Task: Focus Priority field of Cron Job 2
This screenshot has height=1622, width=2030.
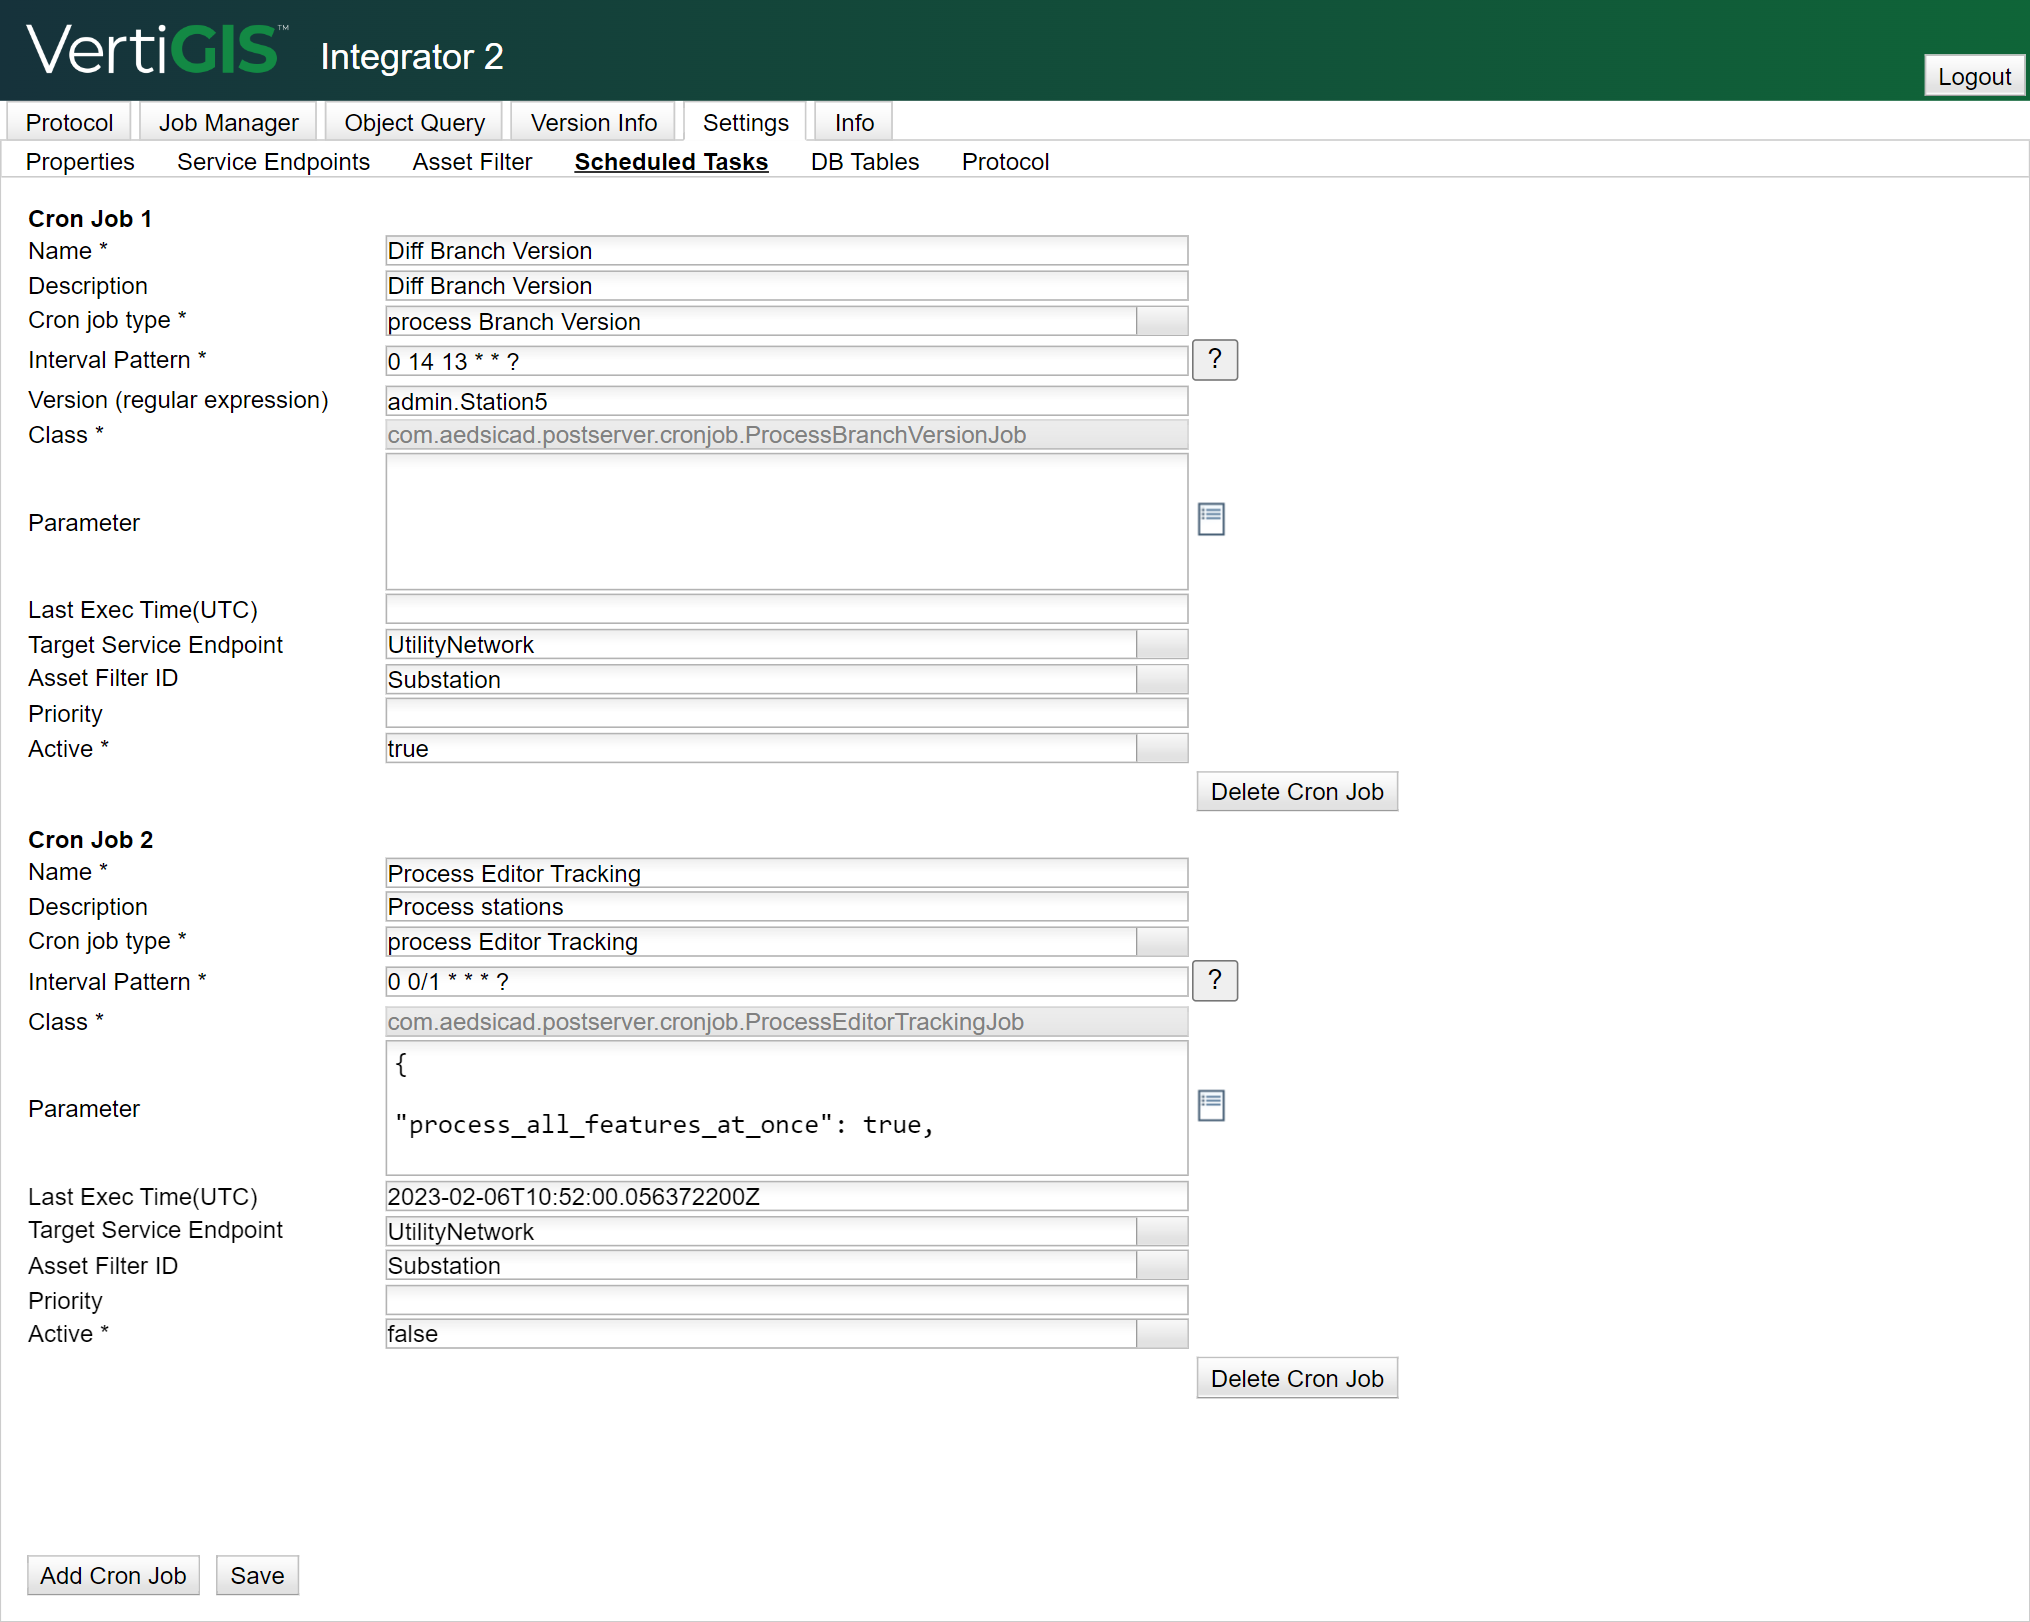Action: click(786, 1300)
